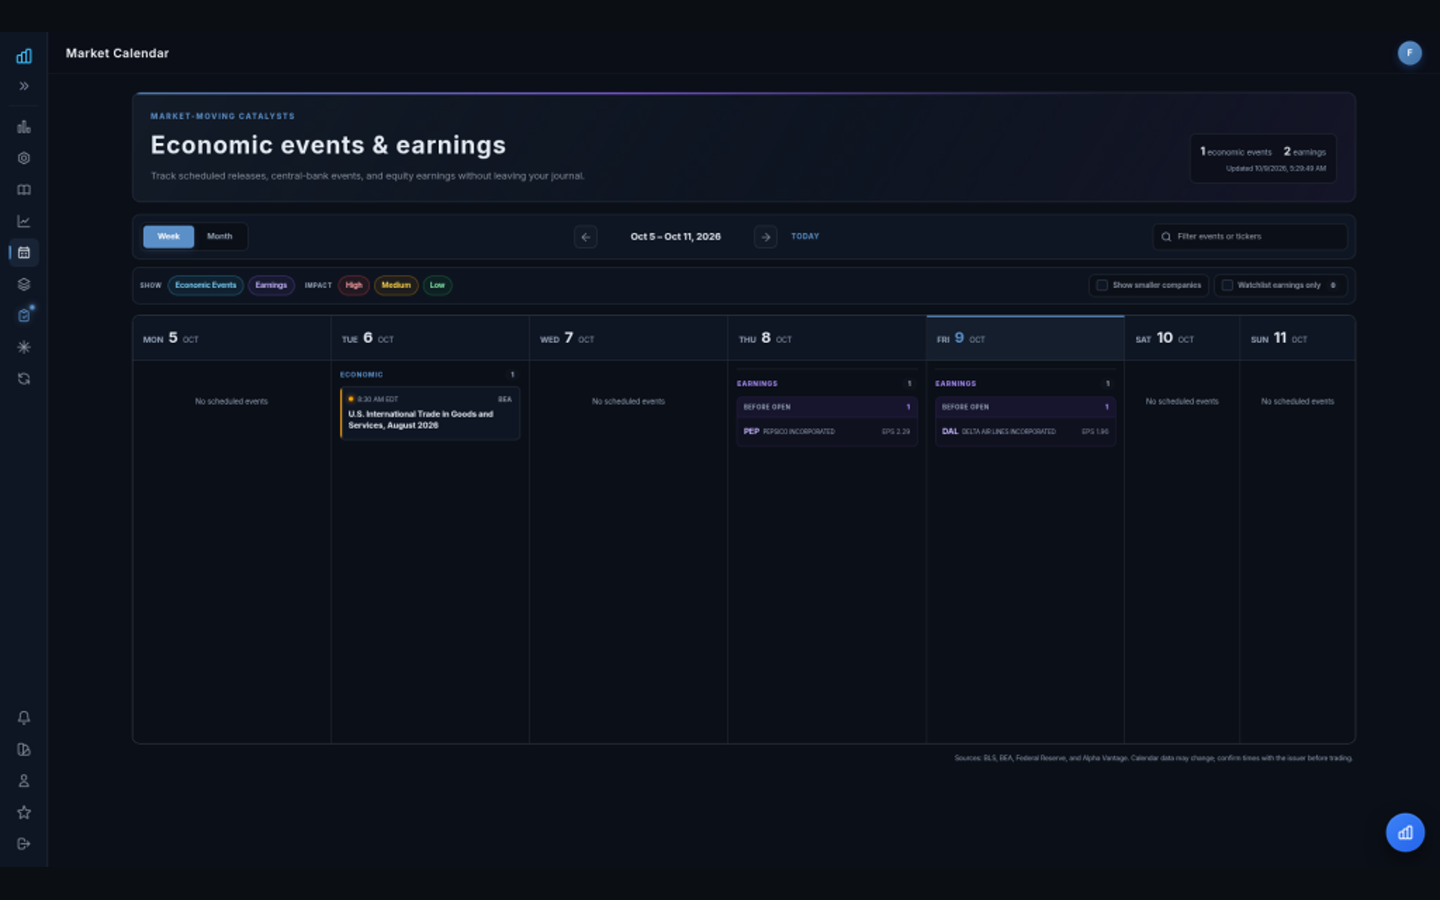The height and width of the screenshot is (900, 1440).
Task: Open the line chart analytics icon
Action: [x=24, y=221]
